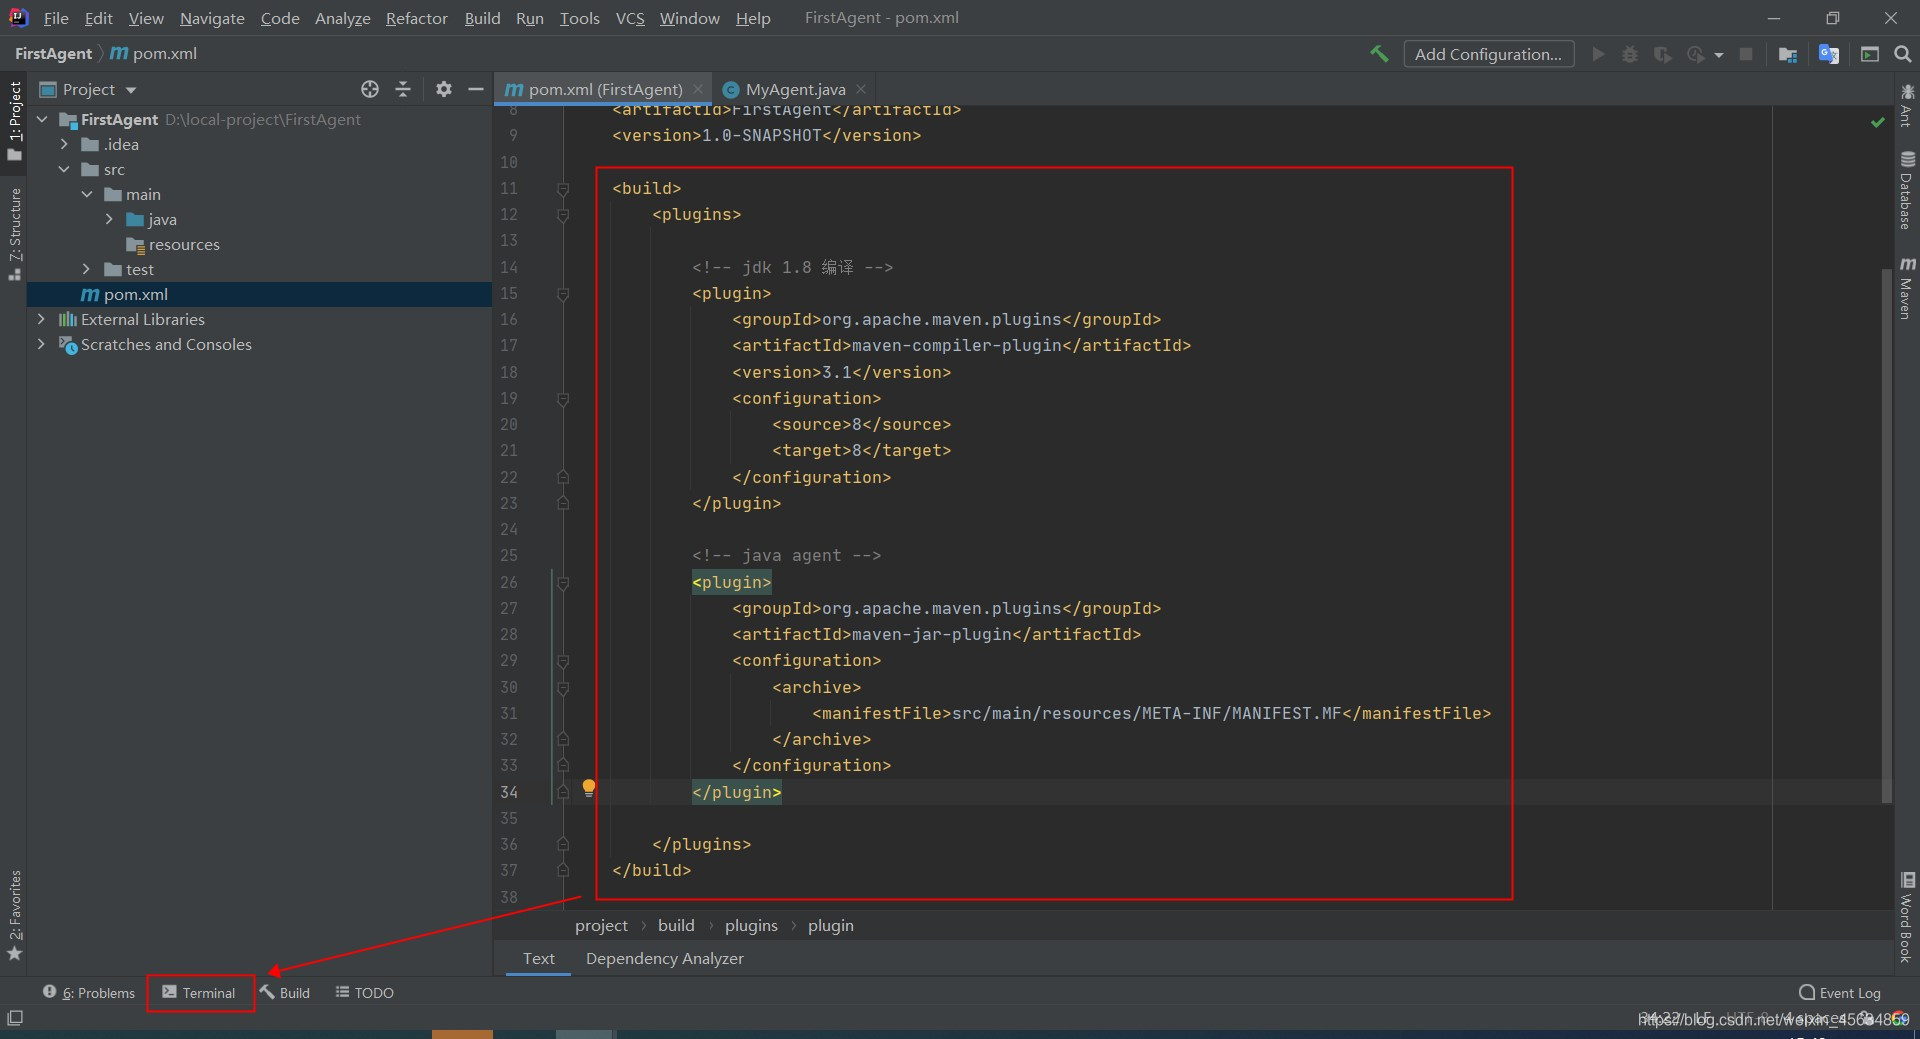The width and height of the screenshot is (1920, 1039).
Task: Open the Maven tool window on right strip
Action: click(1907, 287)
